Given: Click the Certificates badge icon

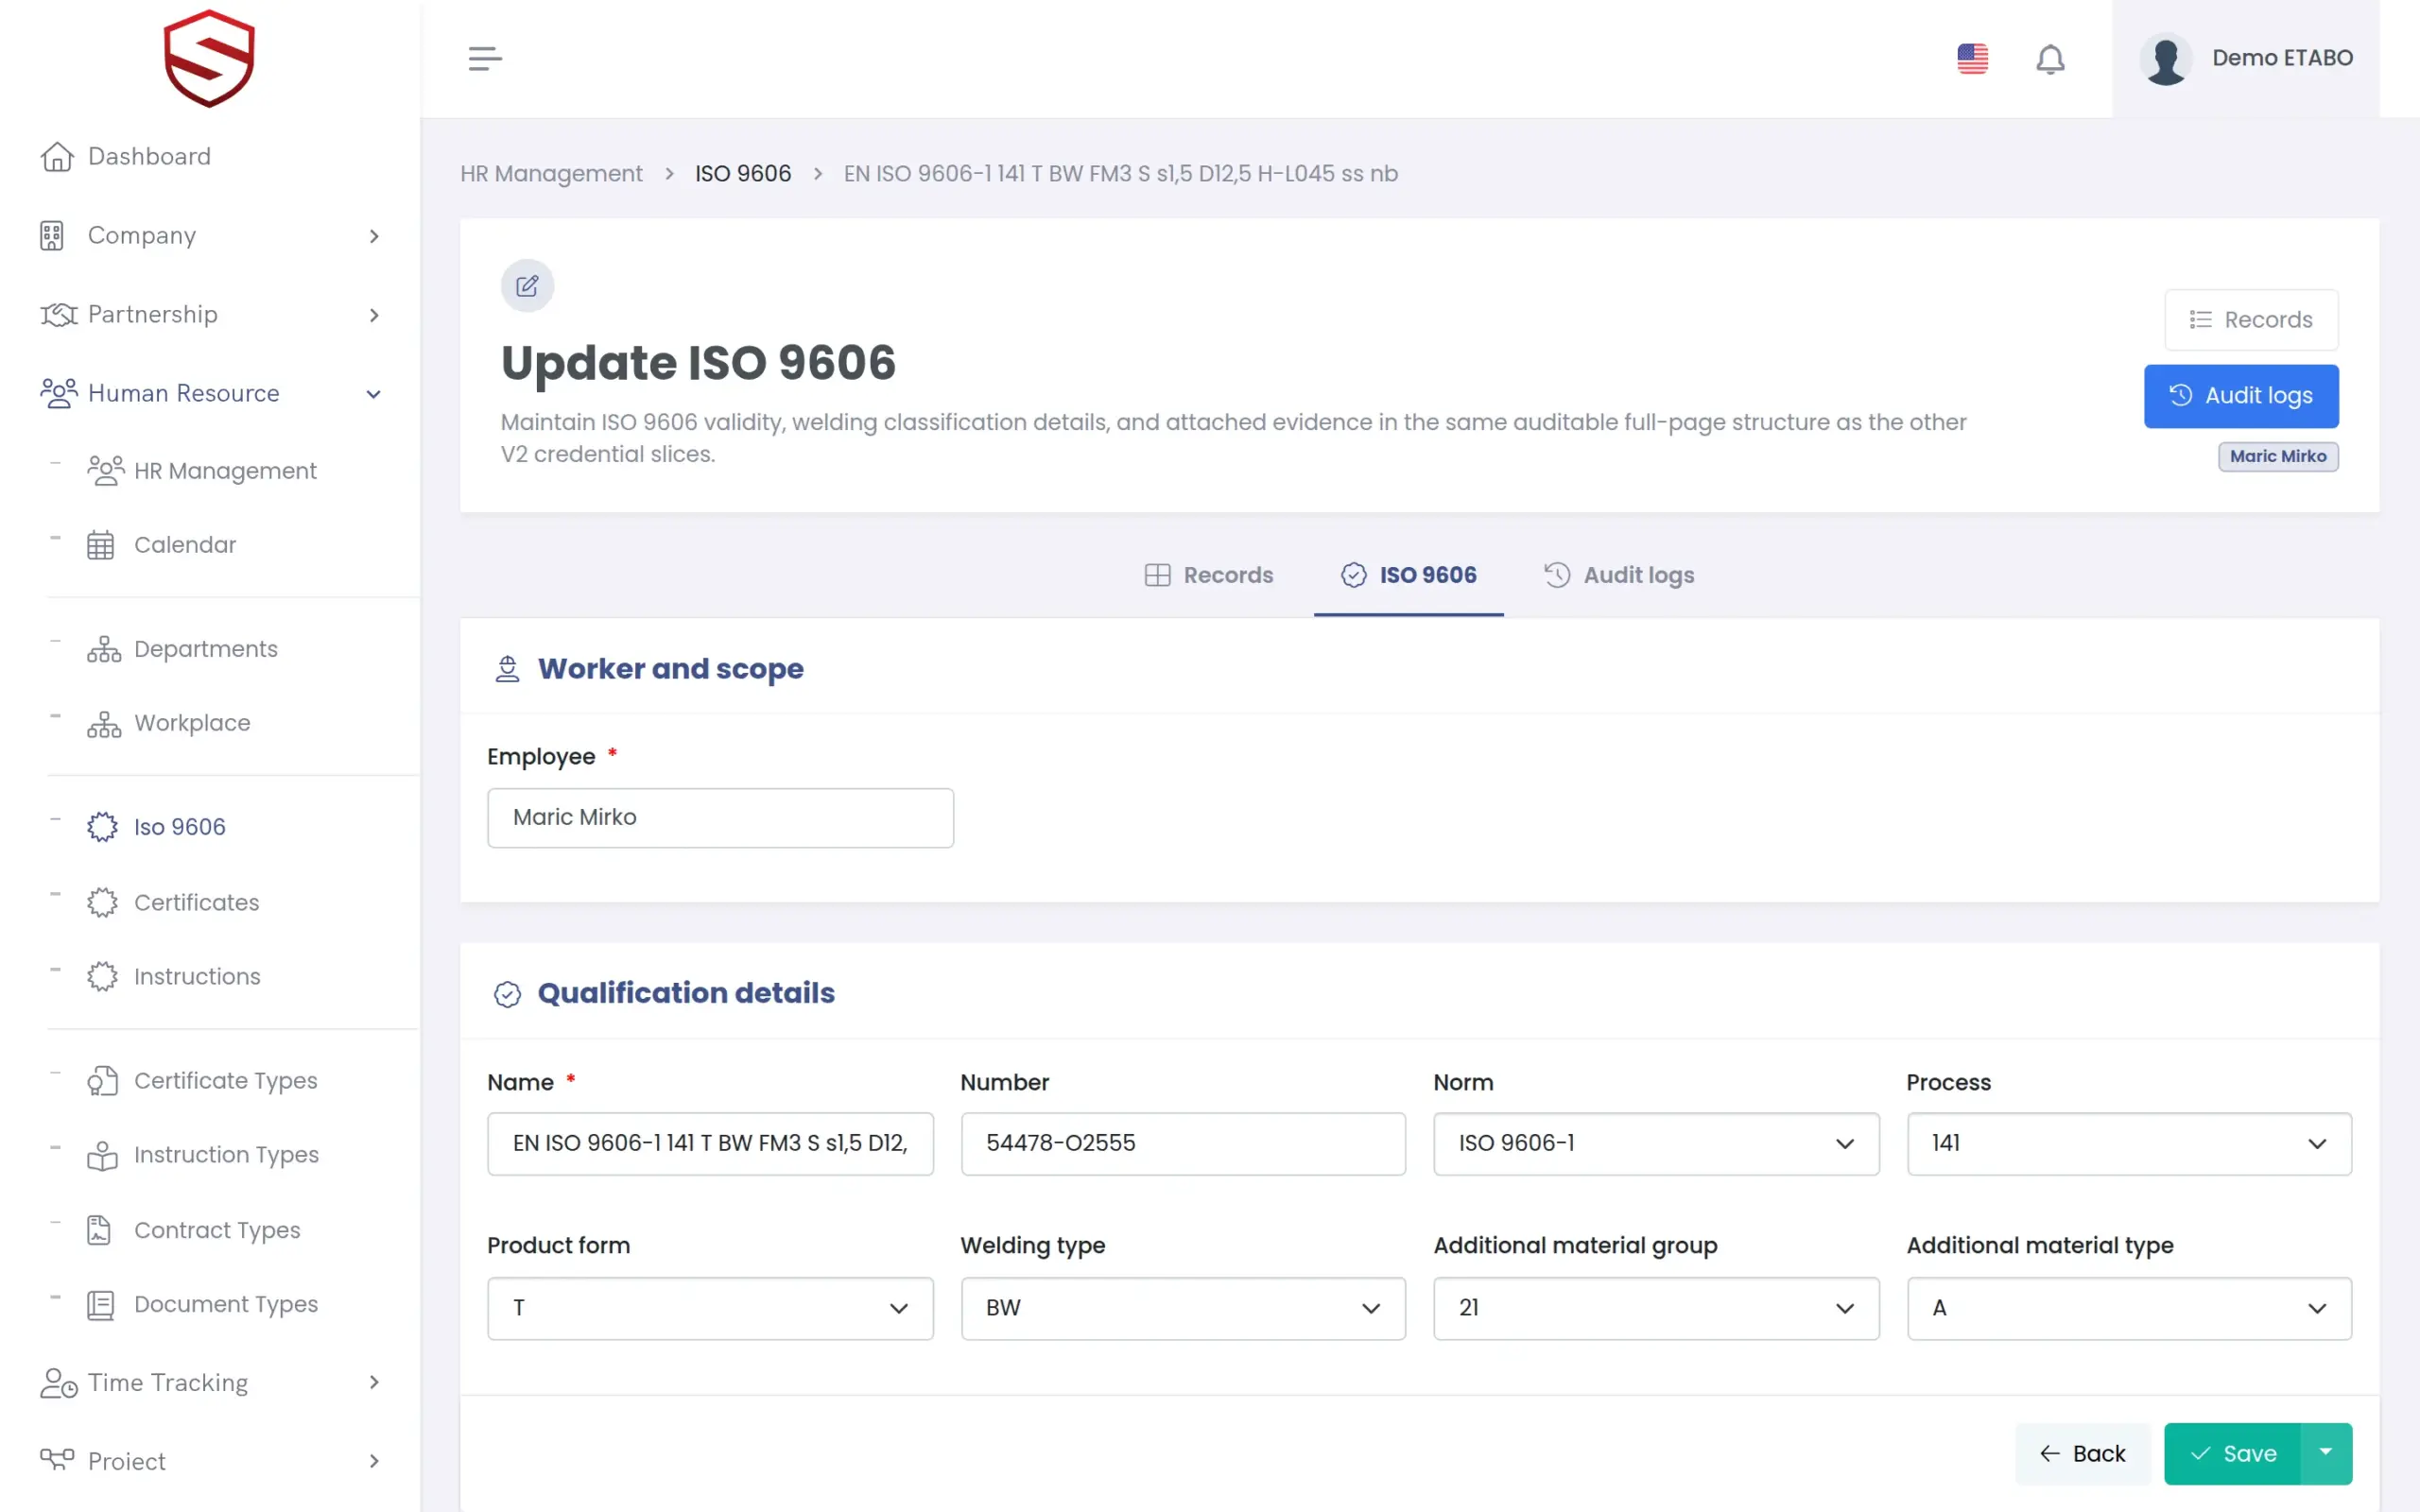Looking at the screenshot, I should click(102, 902).
